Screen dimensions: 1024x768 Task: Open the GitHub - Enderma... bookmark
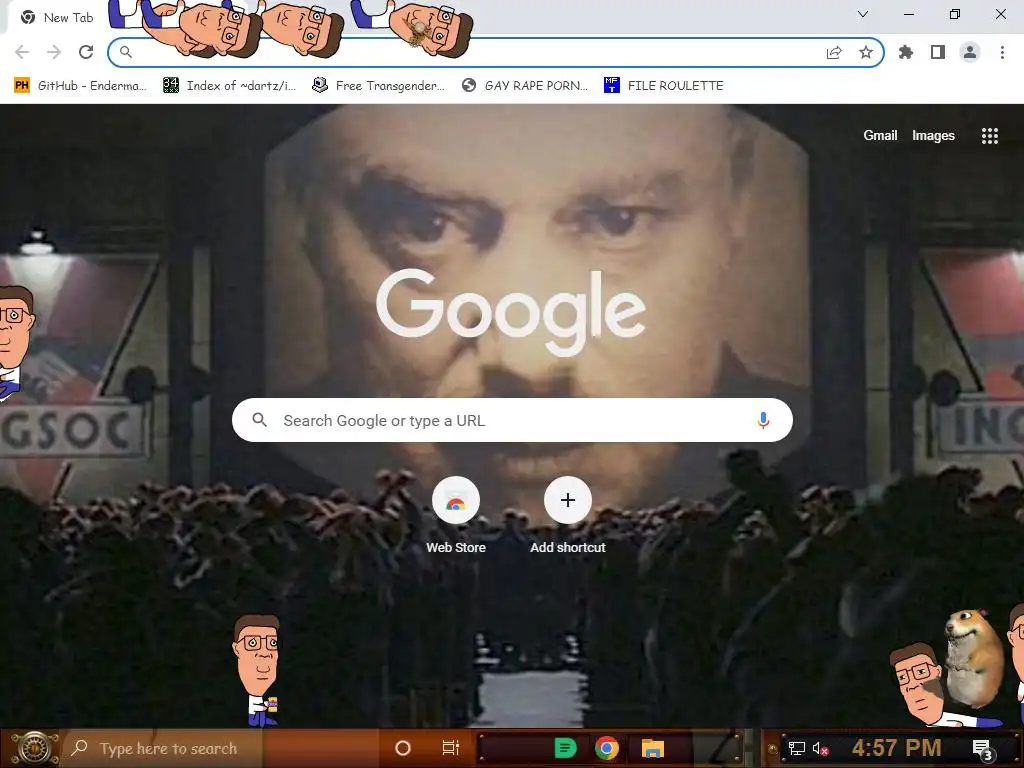pos(80,86)
